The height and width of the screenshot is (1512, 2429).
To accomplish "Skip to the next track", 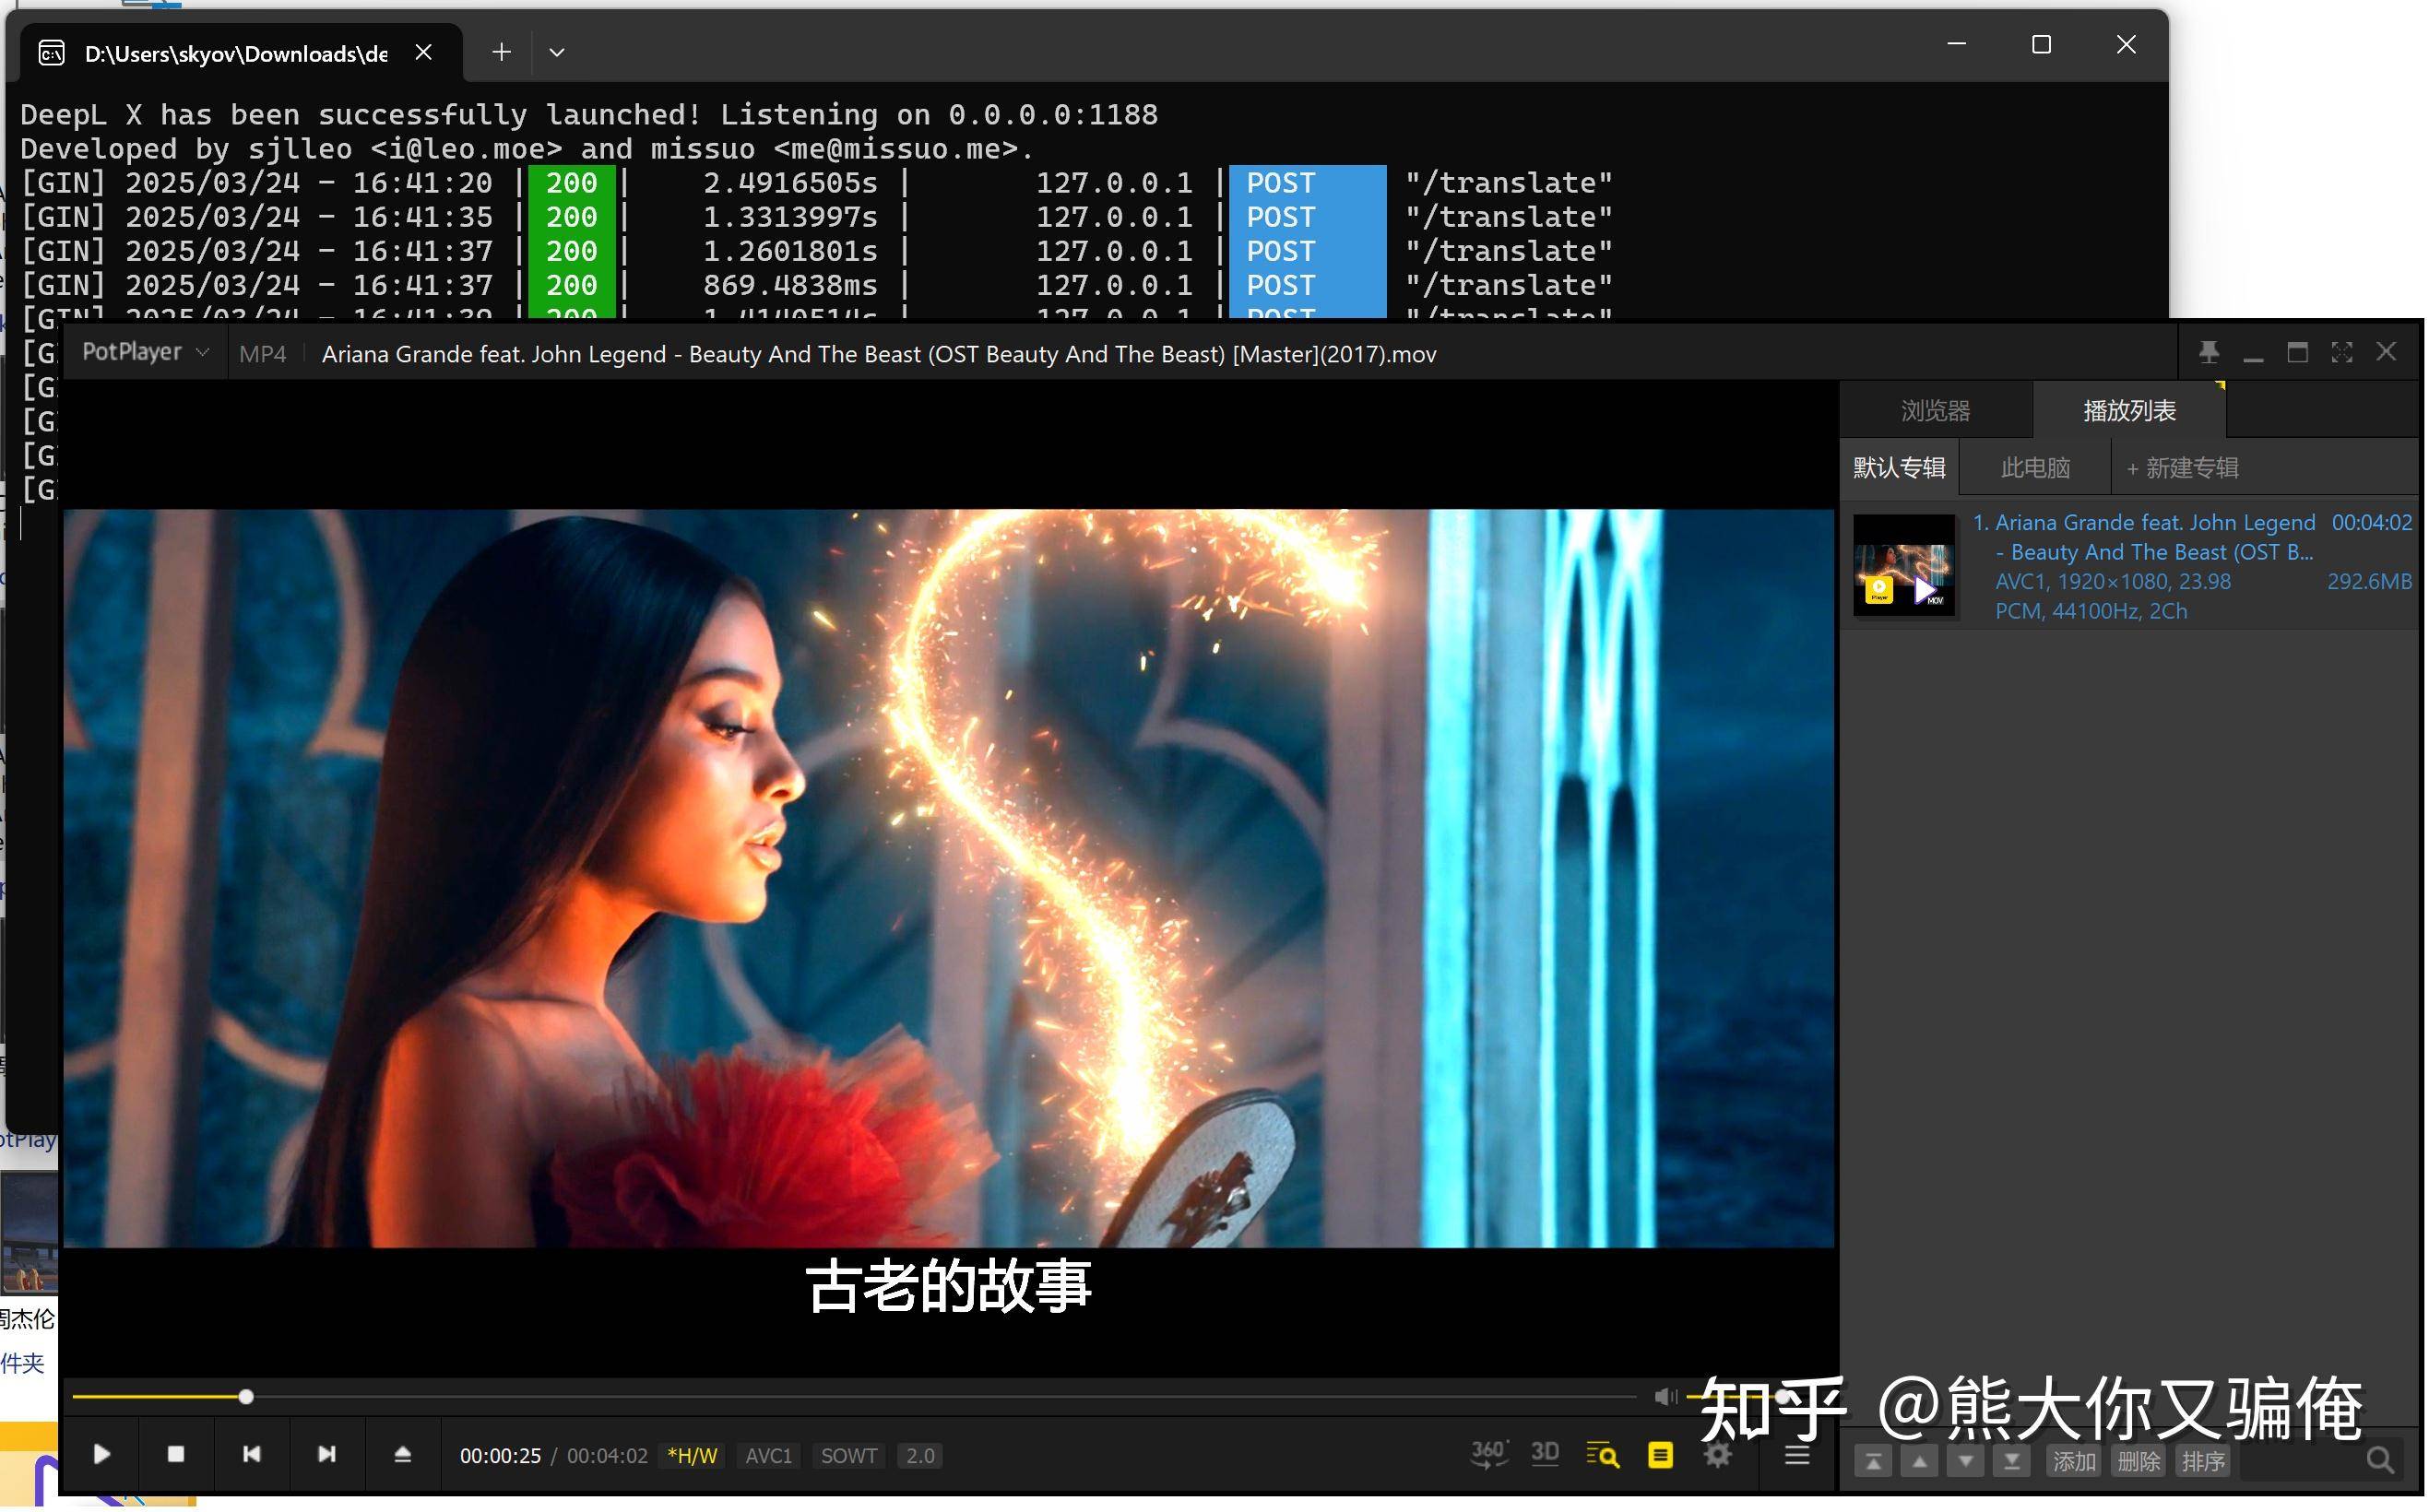I will [x=327, y=1455].
